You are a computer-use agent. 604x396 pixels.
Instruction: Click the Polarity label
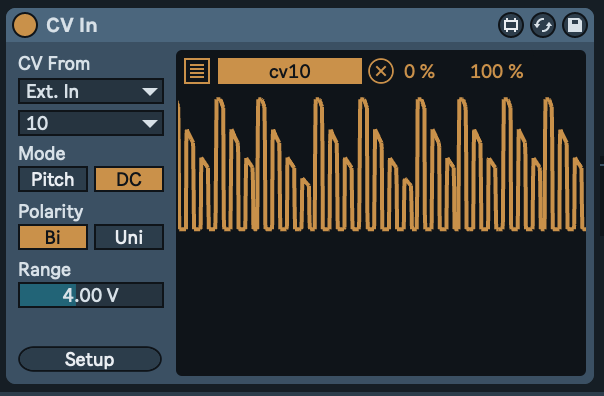(x=51, y=212)
